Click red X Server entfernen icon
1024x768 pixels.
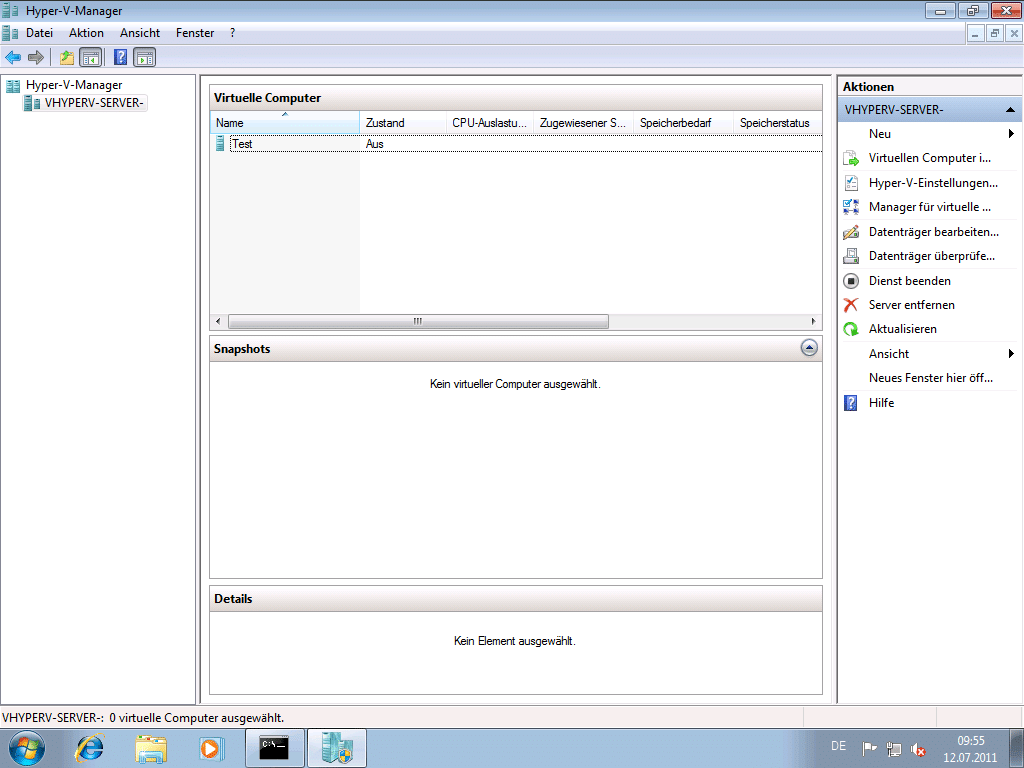851,305
